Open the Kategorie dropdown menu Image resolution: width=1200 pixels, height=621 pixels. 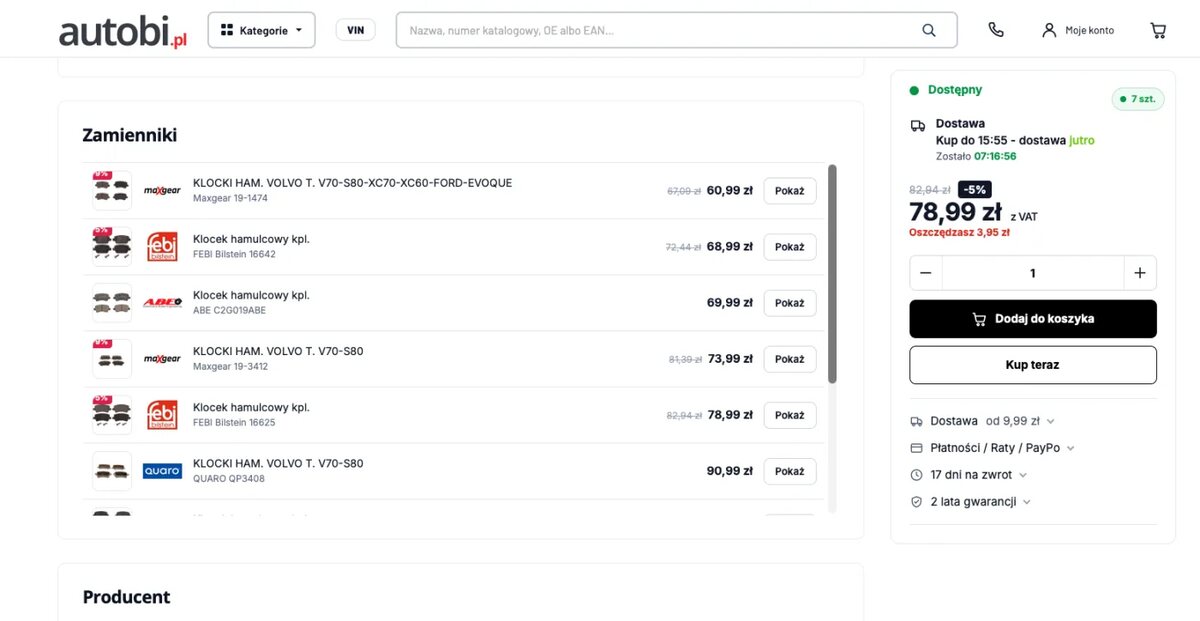coord(261,30)
